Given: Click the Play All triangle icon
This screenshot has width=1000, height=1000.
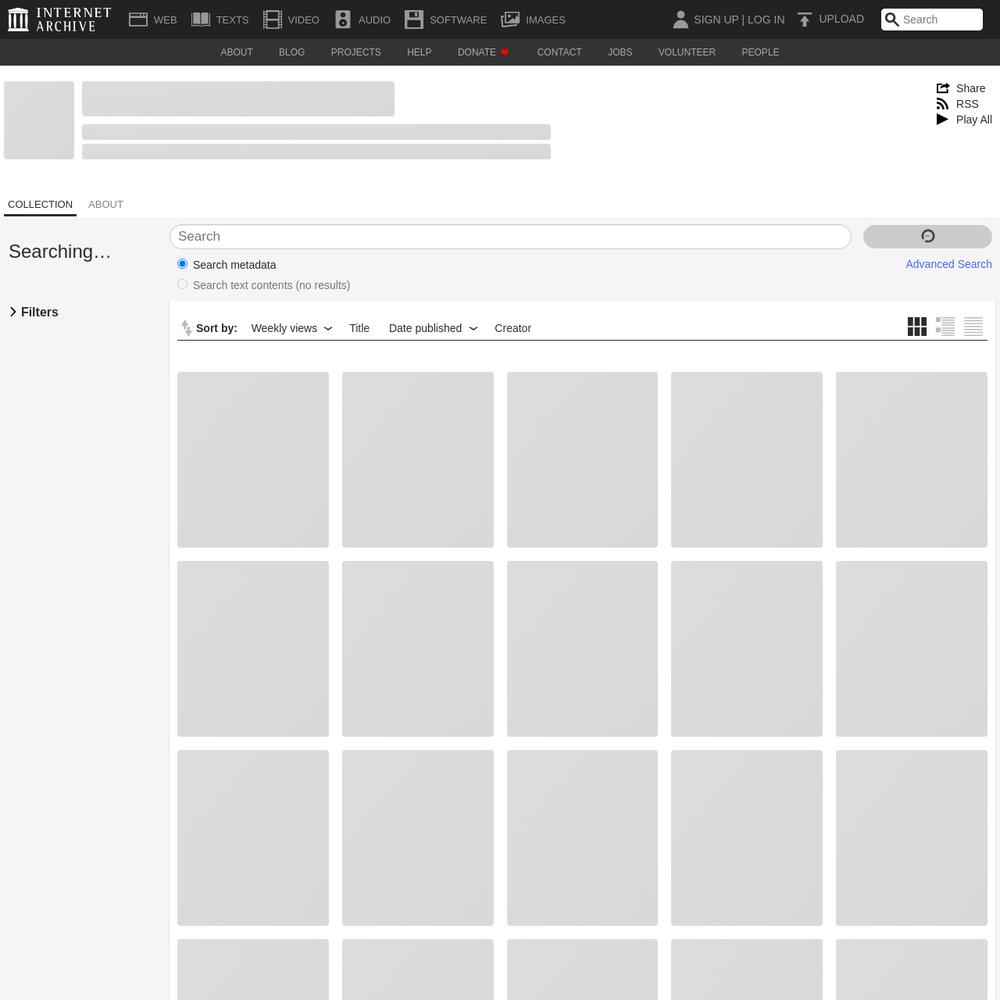Looking at the screenshot, I should point(942,119).
